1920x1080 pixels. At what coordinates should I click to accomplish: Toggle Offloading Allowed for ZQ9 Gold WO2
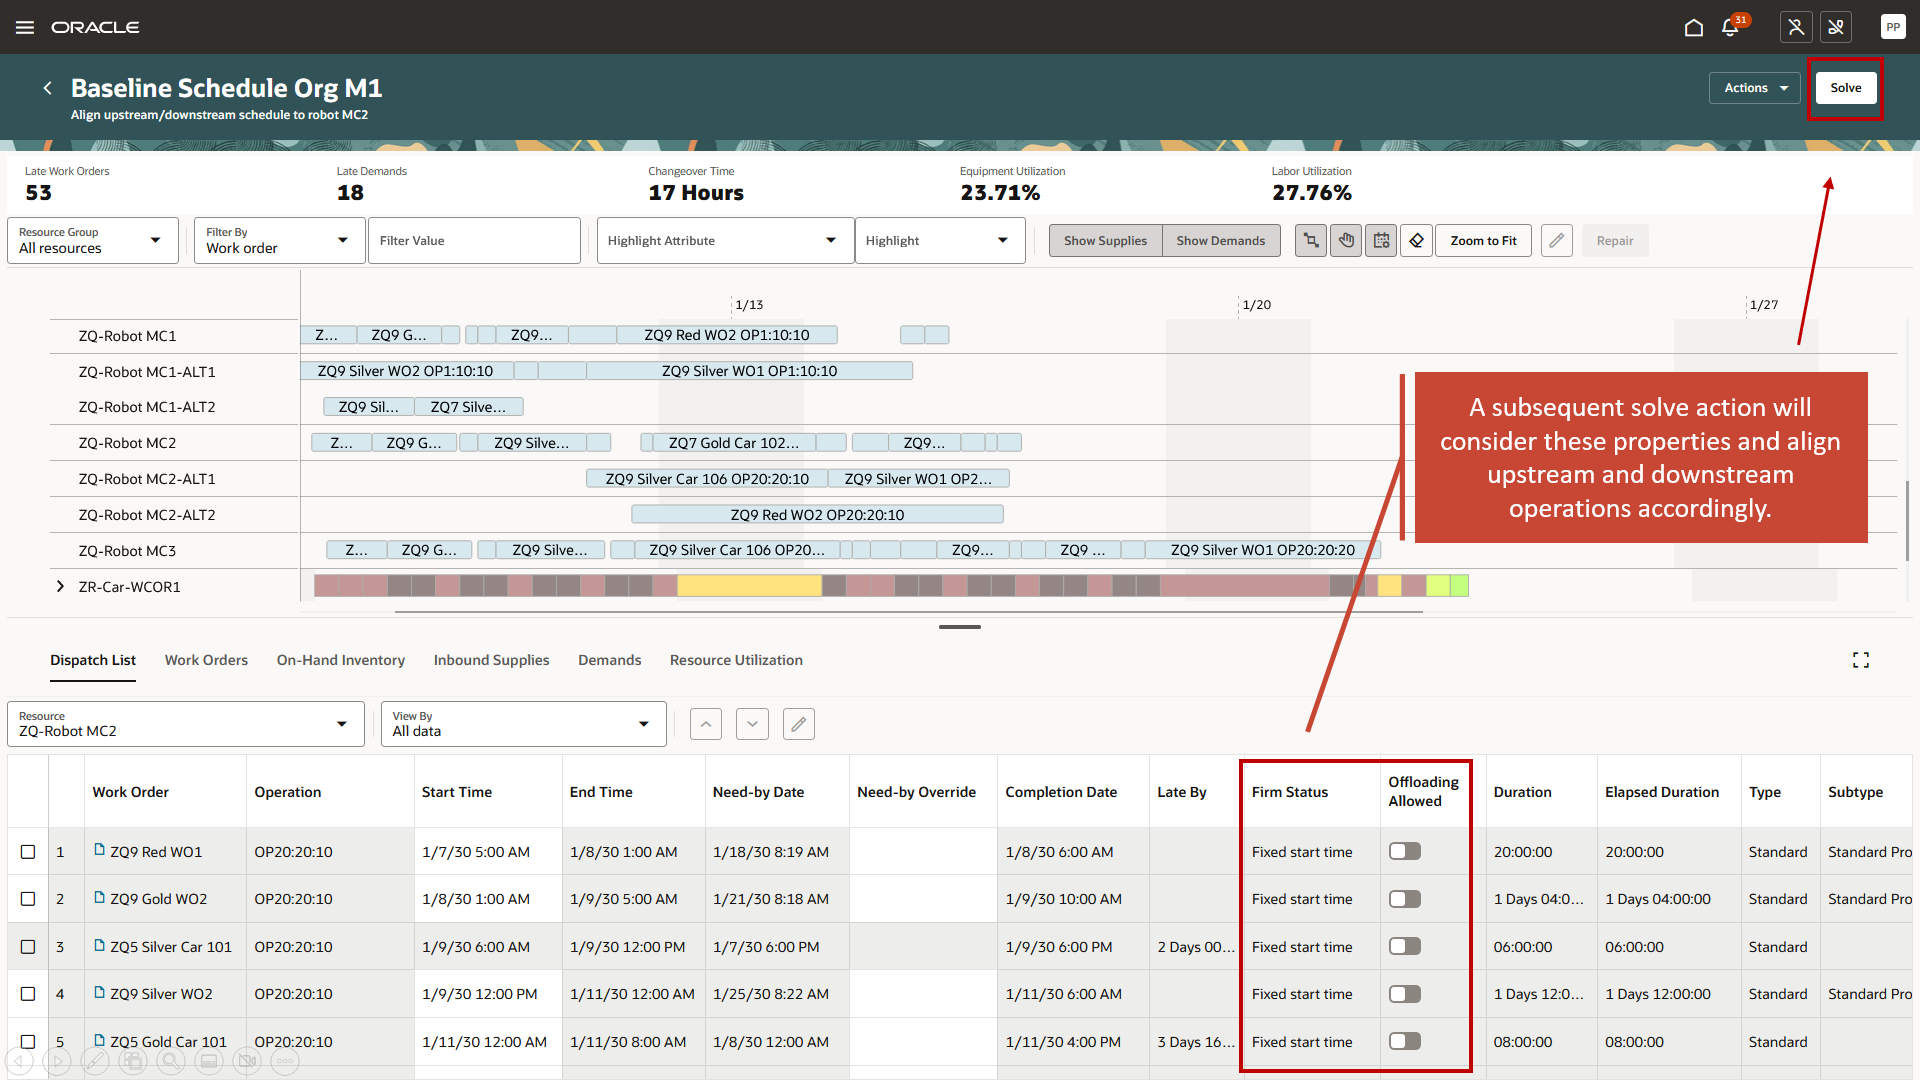pos(1404,899)
